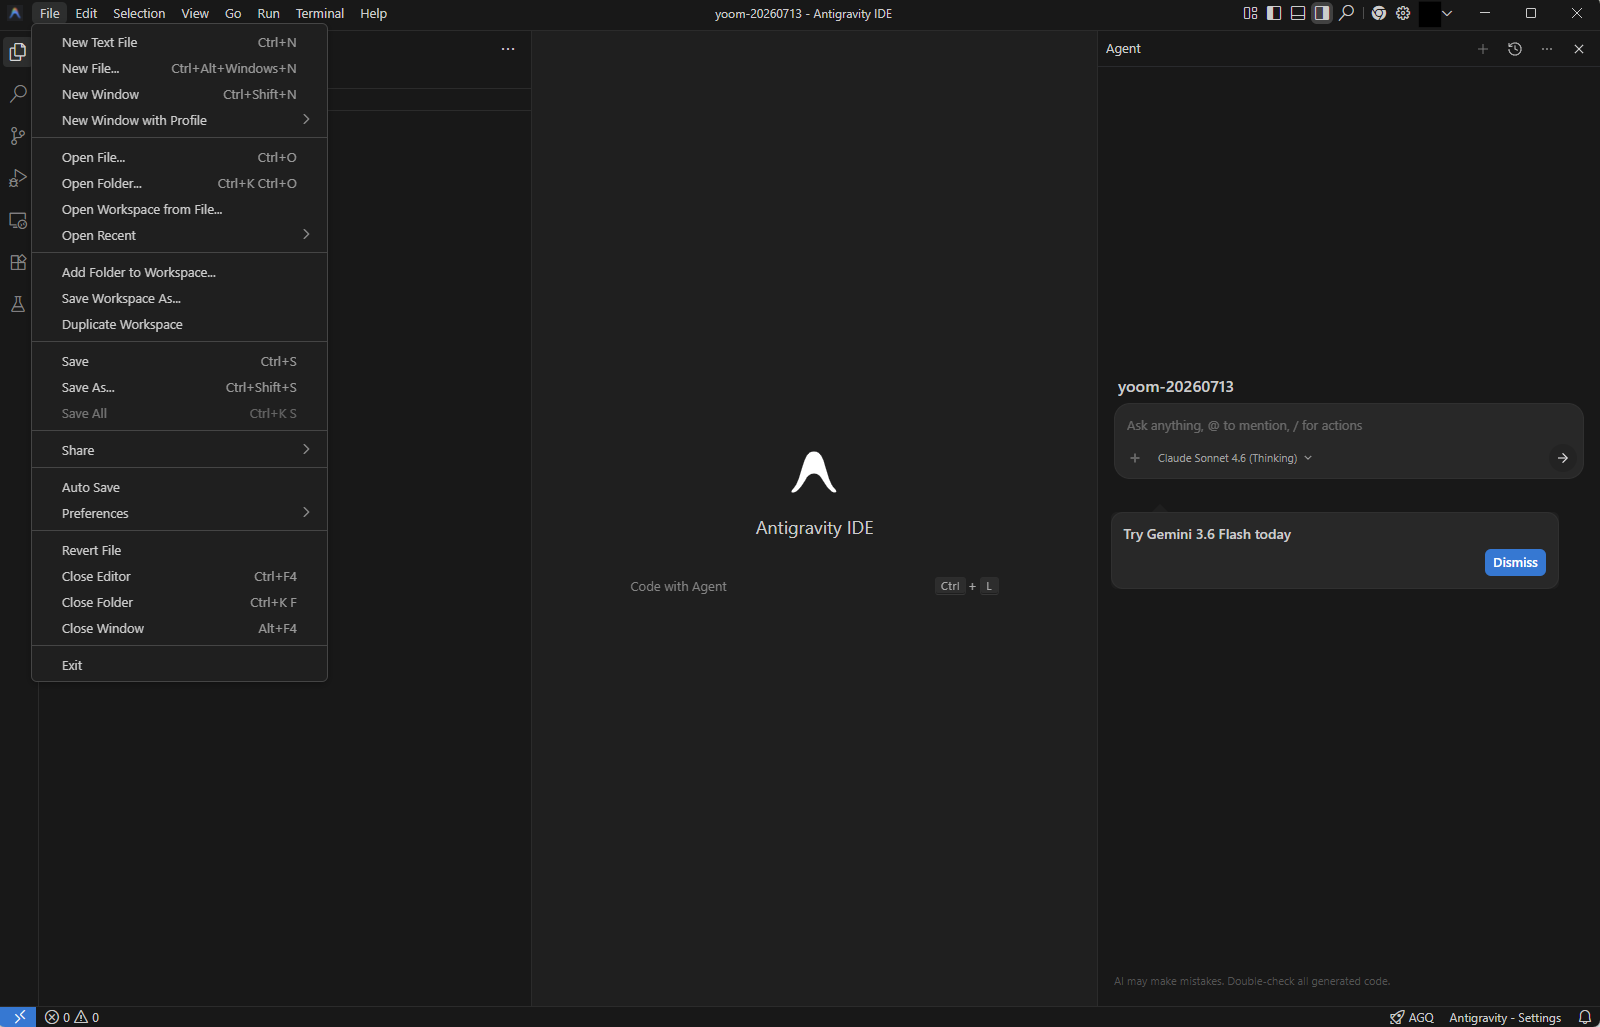Expand the account dropdown chevron in title bar

(x=1447, y=13)
